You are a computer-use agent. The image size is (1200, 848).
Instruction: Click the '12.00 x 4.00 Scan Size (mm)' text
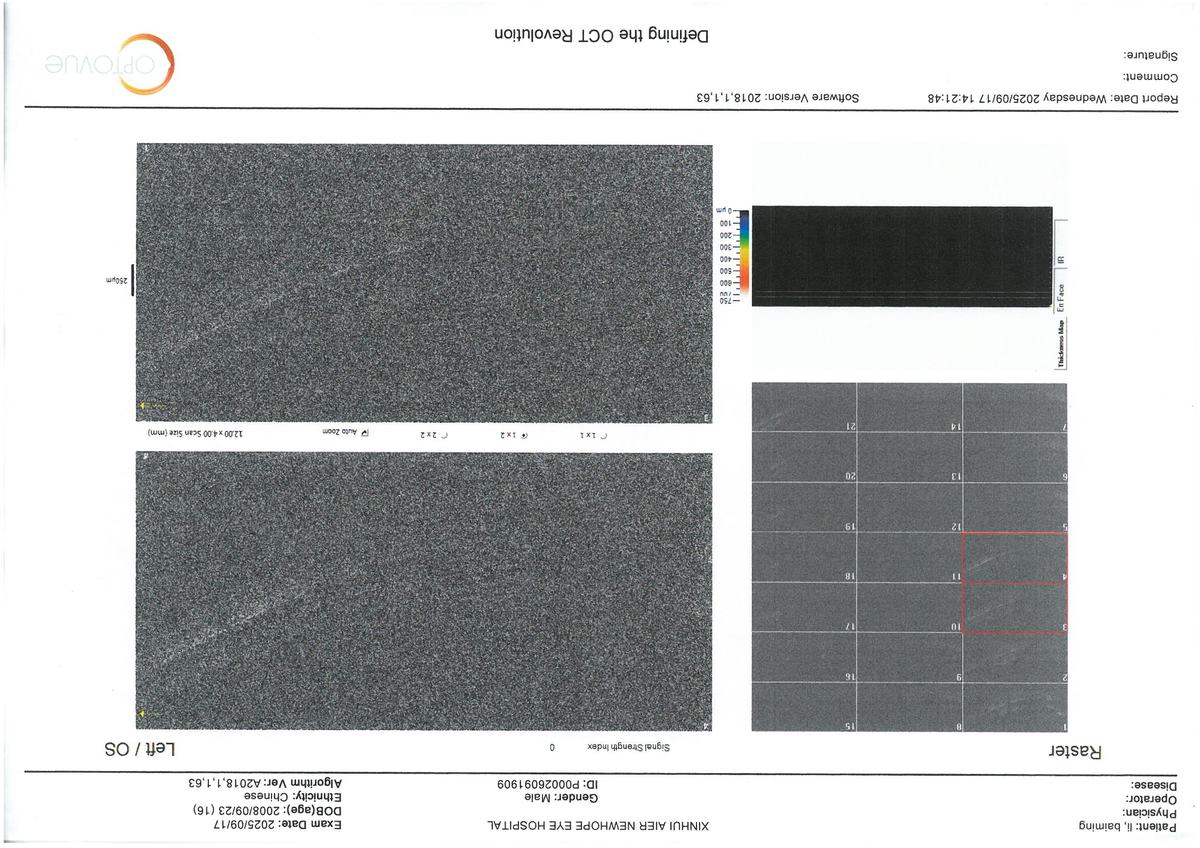click(195, 434)
